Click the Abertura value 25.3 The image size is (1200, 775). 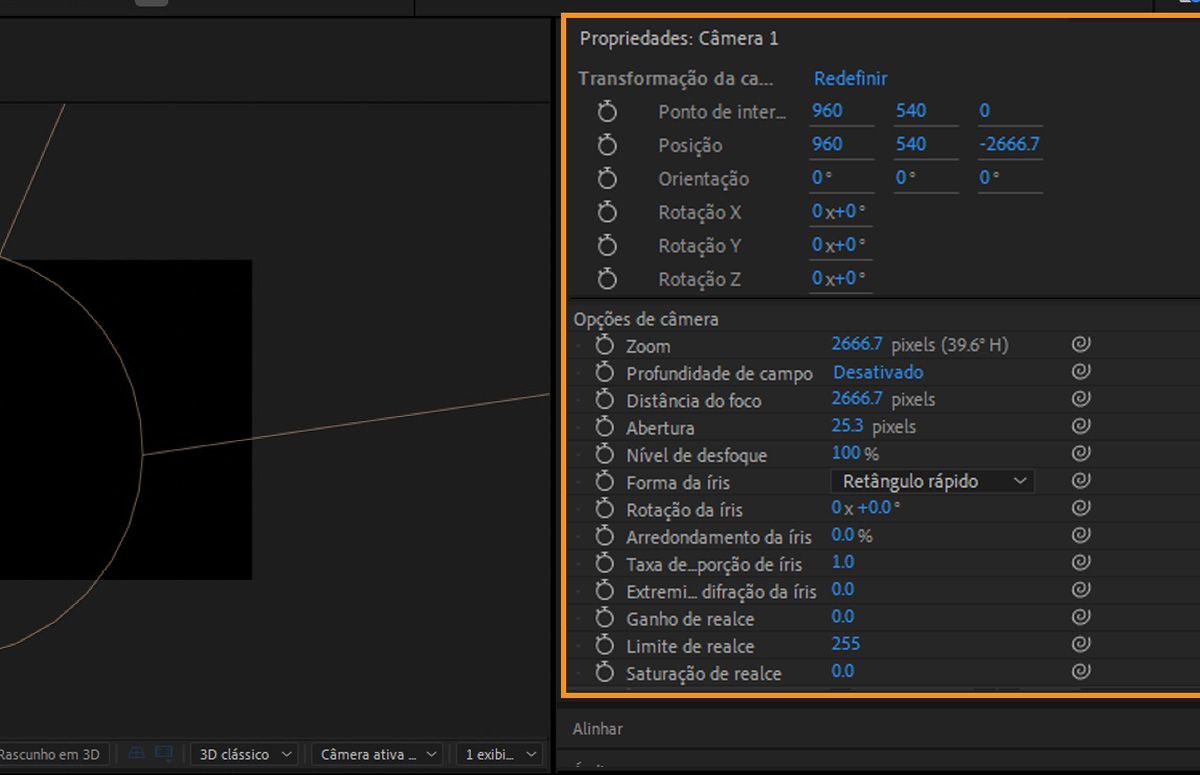(847, 426)
